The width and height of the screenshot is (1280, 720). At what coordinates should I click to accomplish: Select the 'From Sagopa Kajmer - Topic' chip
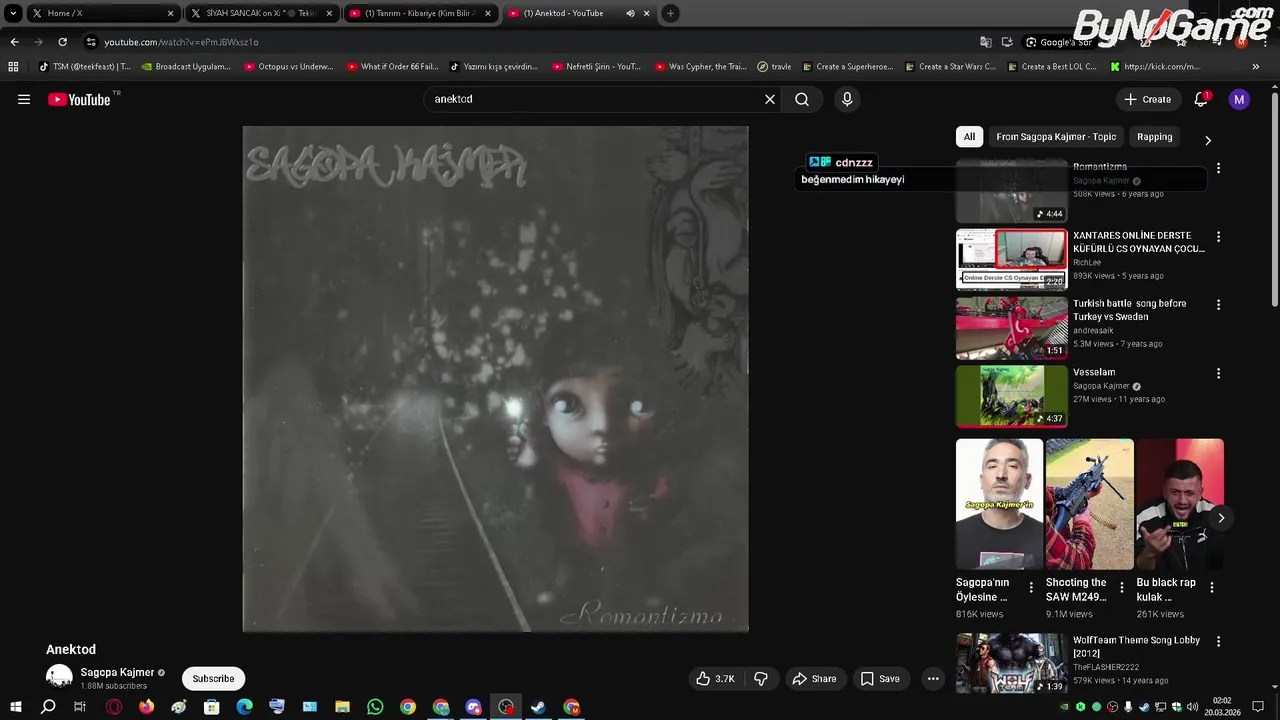point(1056,137)
